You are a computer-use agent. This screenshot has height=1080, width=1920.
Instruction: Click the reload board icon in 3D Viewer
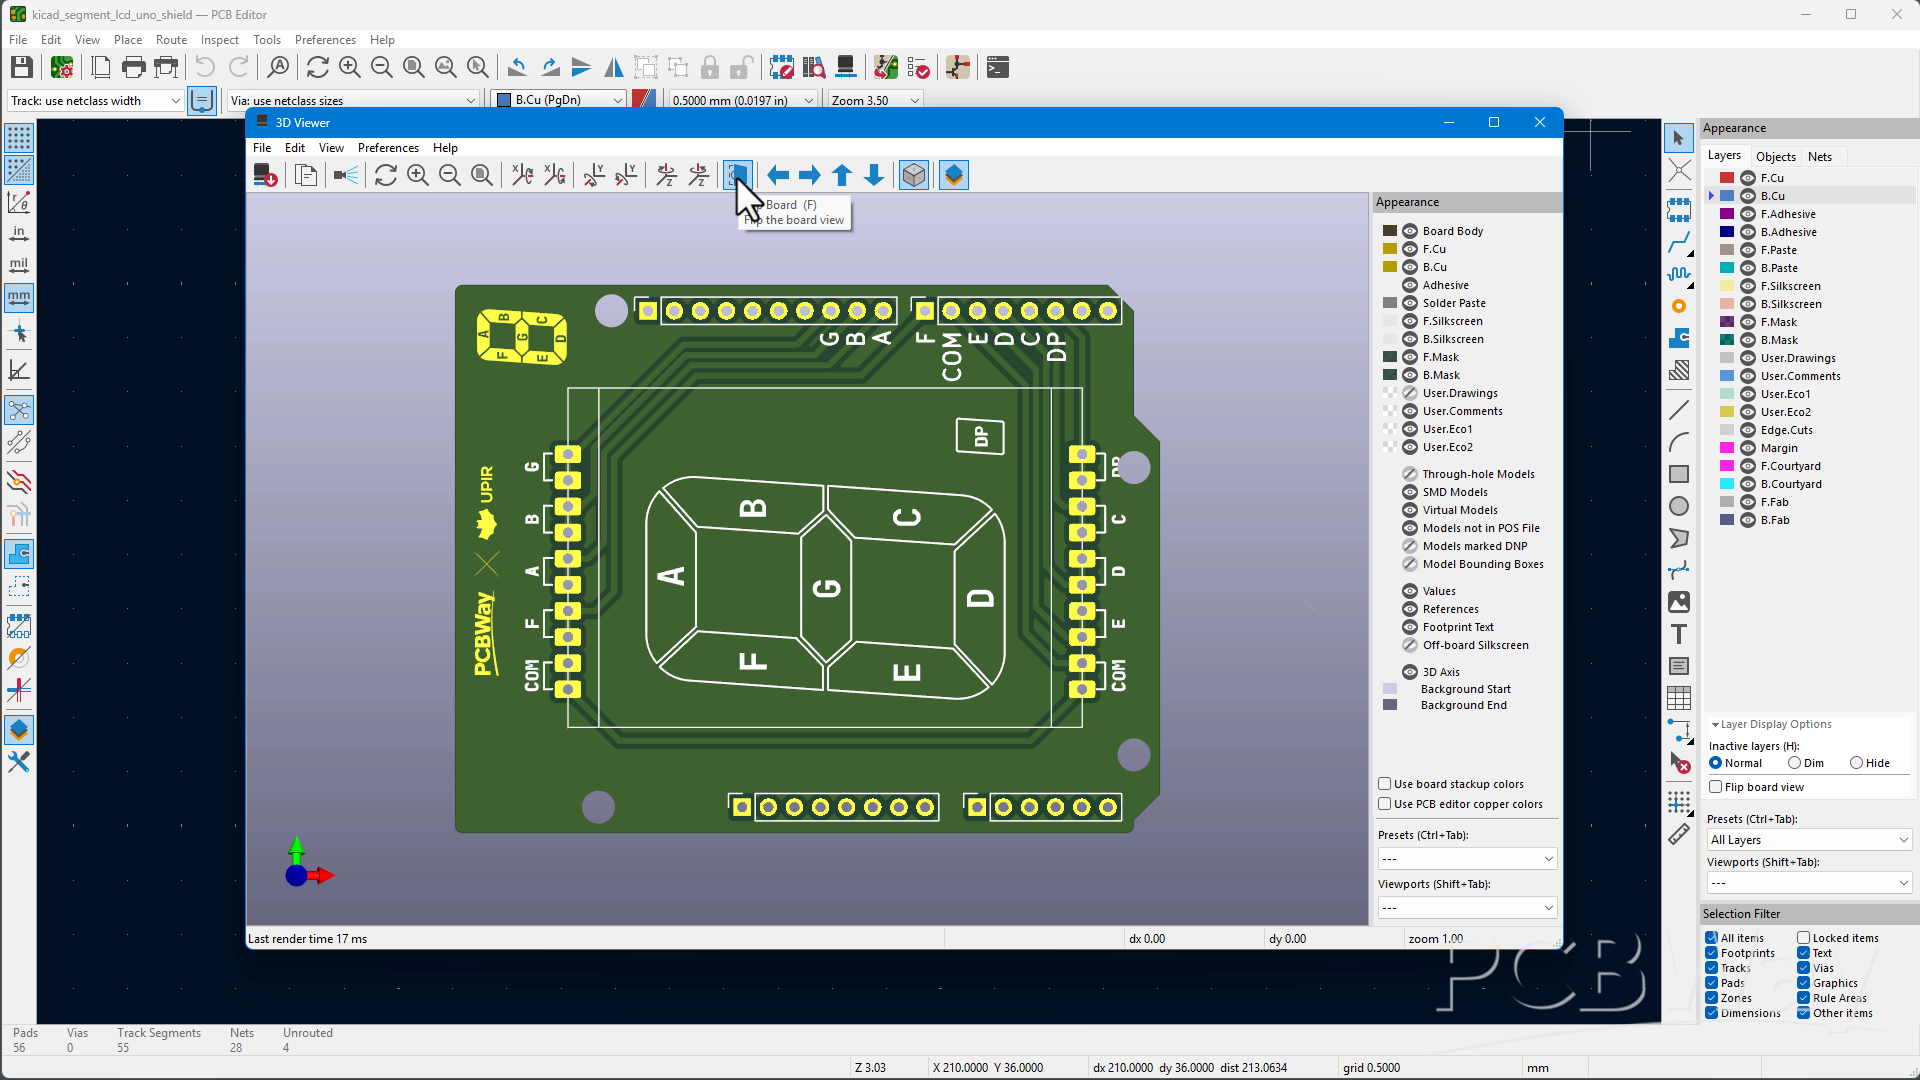pos(386,175)
